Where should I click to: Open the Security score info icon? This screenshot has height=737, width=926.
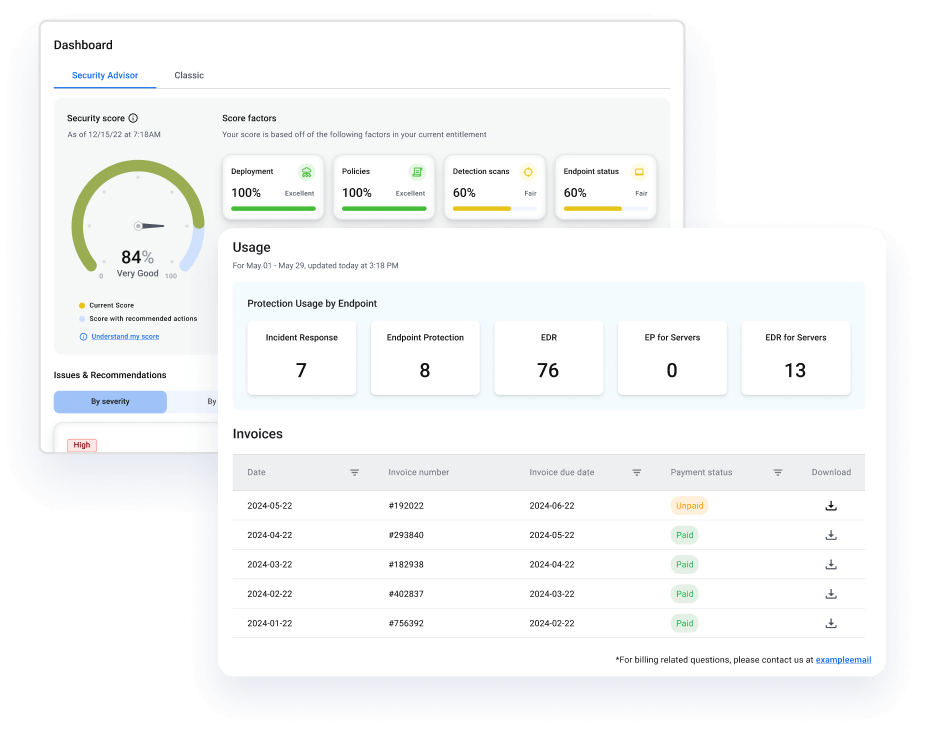131,117
